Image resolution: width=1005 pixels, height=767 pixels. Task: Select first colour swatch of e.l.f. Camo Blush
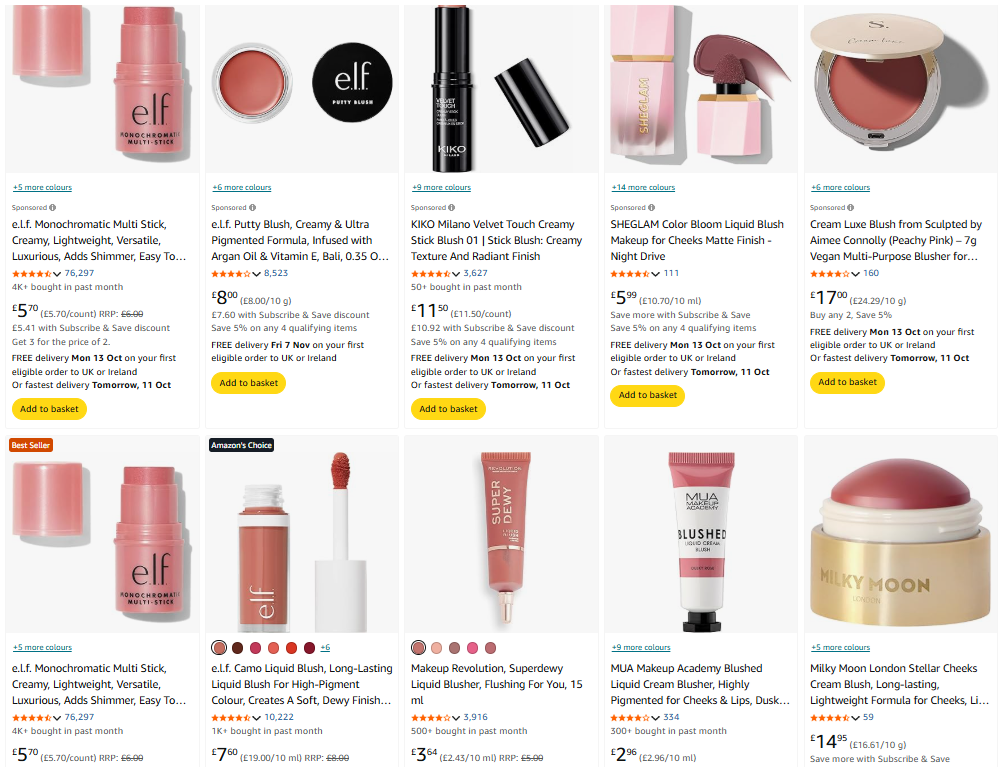[219, 648]
